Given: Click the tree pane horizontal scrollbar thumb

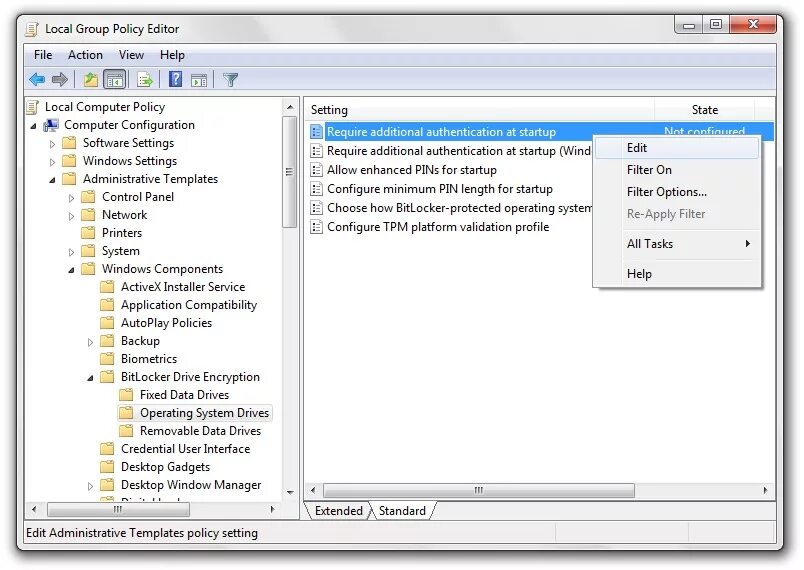Looking at the screenshot, I should click(118, 509).
